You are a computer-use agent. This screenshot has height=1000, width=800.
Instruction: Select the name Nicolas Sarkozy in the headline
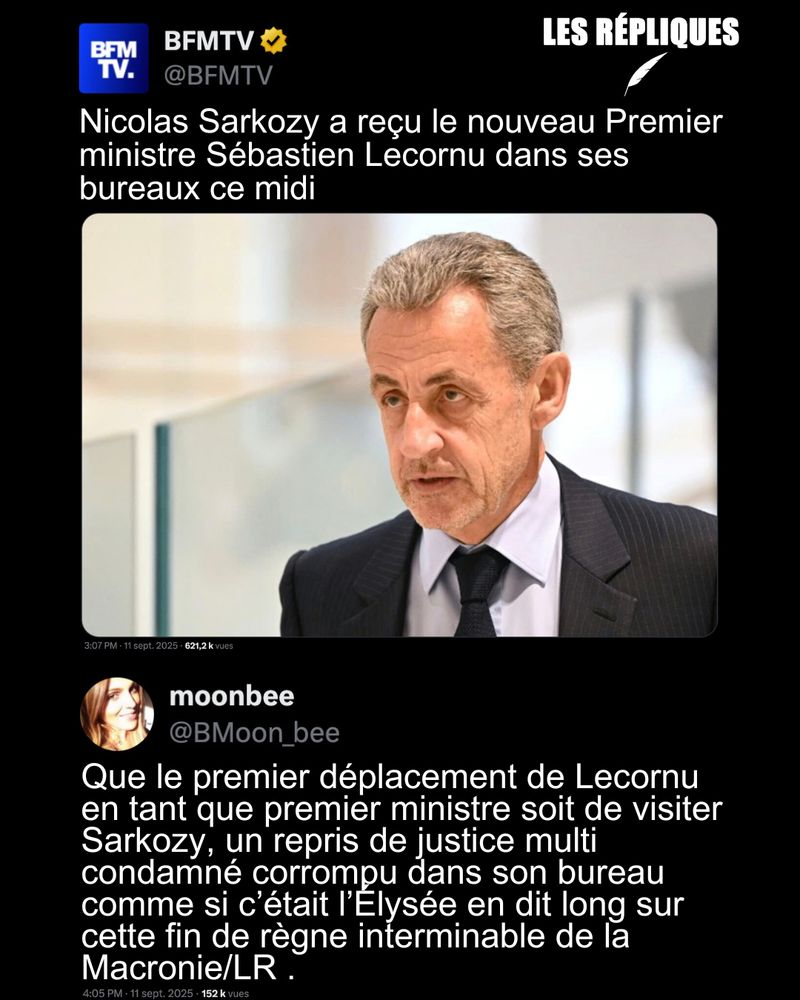[198, 122]
